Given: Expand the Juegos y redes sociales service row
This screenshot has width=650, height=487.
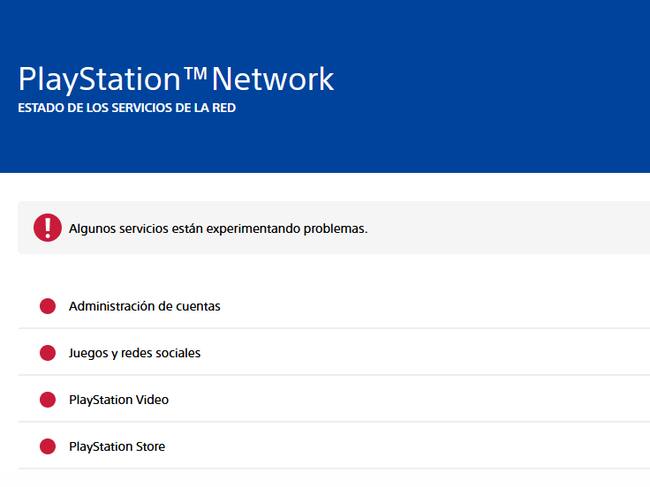Looking at the screenshot, I should click(x=400, y=353).
